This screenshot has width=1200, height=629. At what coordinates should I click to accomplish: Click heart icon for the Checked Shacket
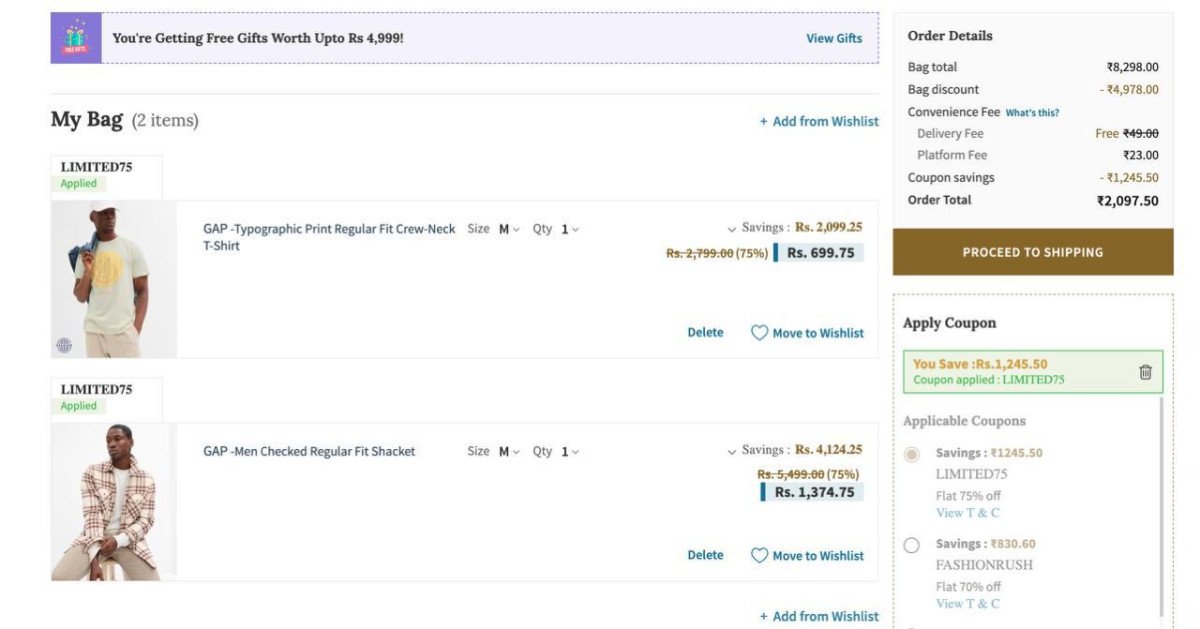(759, 555)
